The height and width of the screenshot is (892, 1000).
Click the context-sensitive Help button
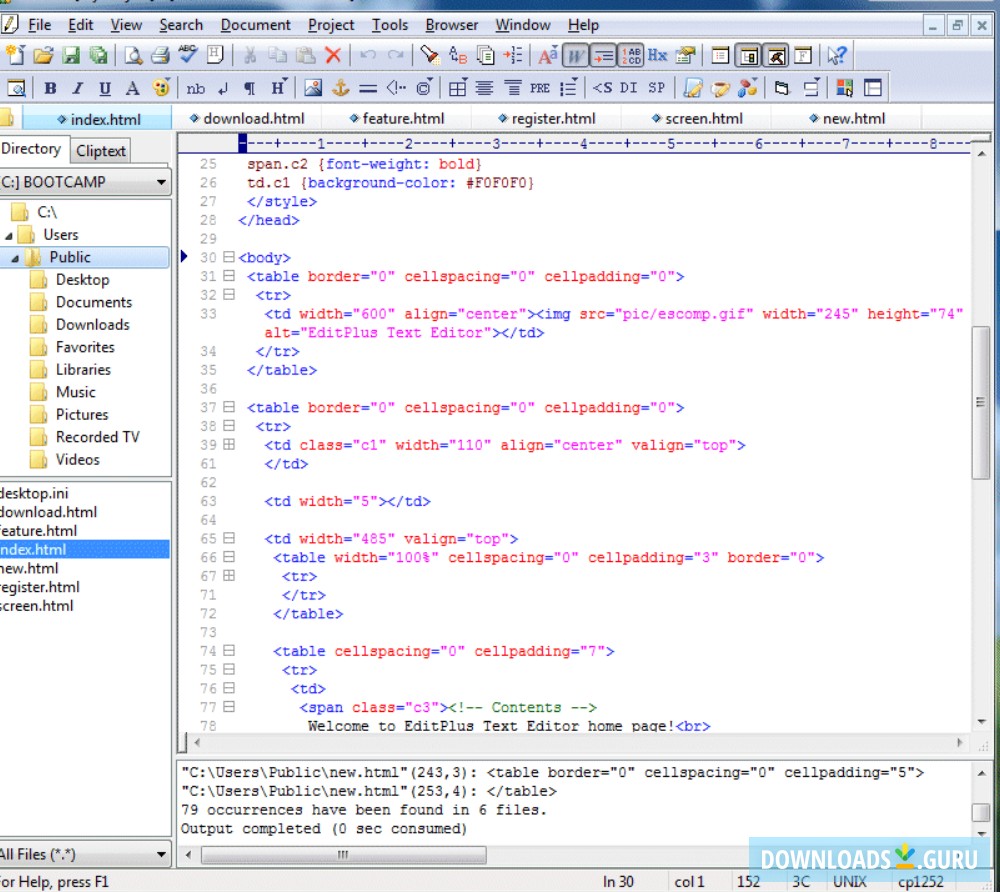point(837,57)
